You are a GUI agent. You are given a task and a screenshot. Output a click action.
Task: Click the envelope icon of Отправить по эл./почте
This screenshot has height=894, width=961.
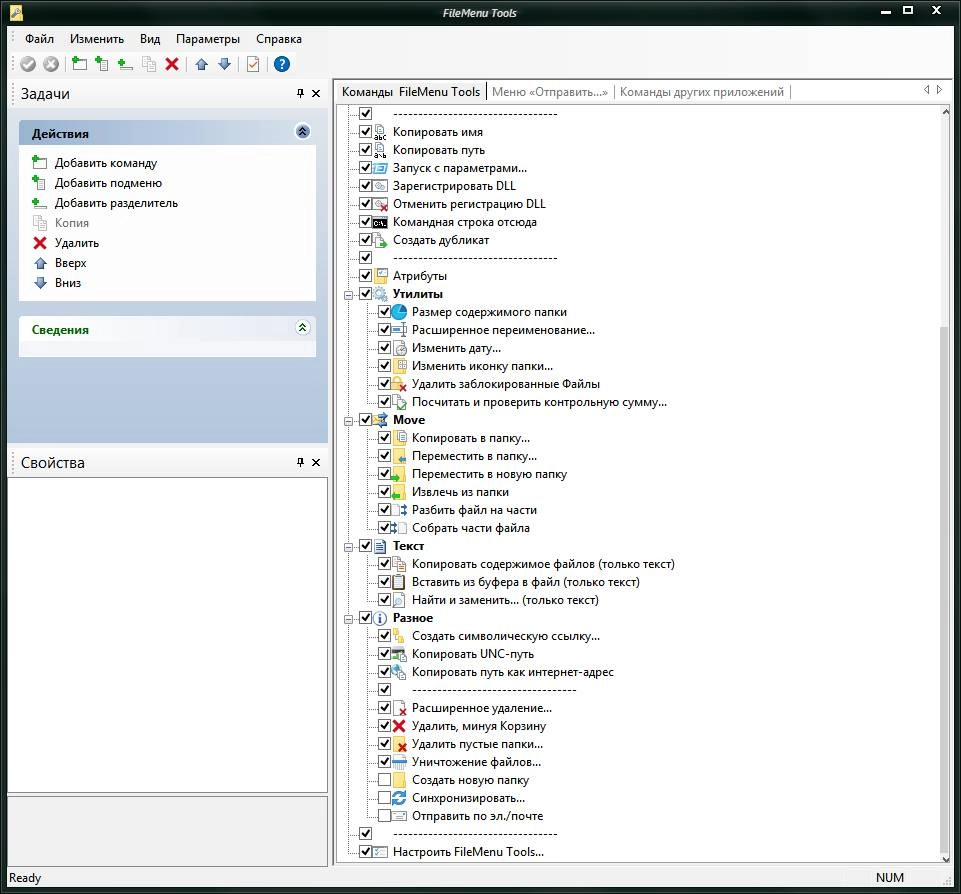coord(399,816)
